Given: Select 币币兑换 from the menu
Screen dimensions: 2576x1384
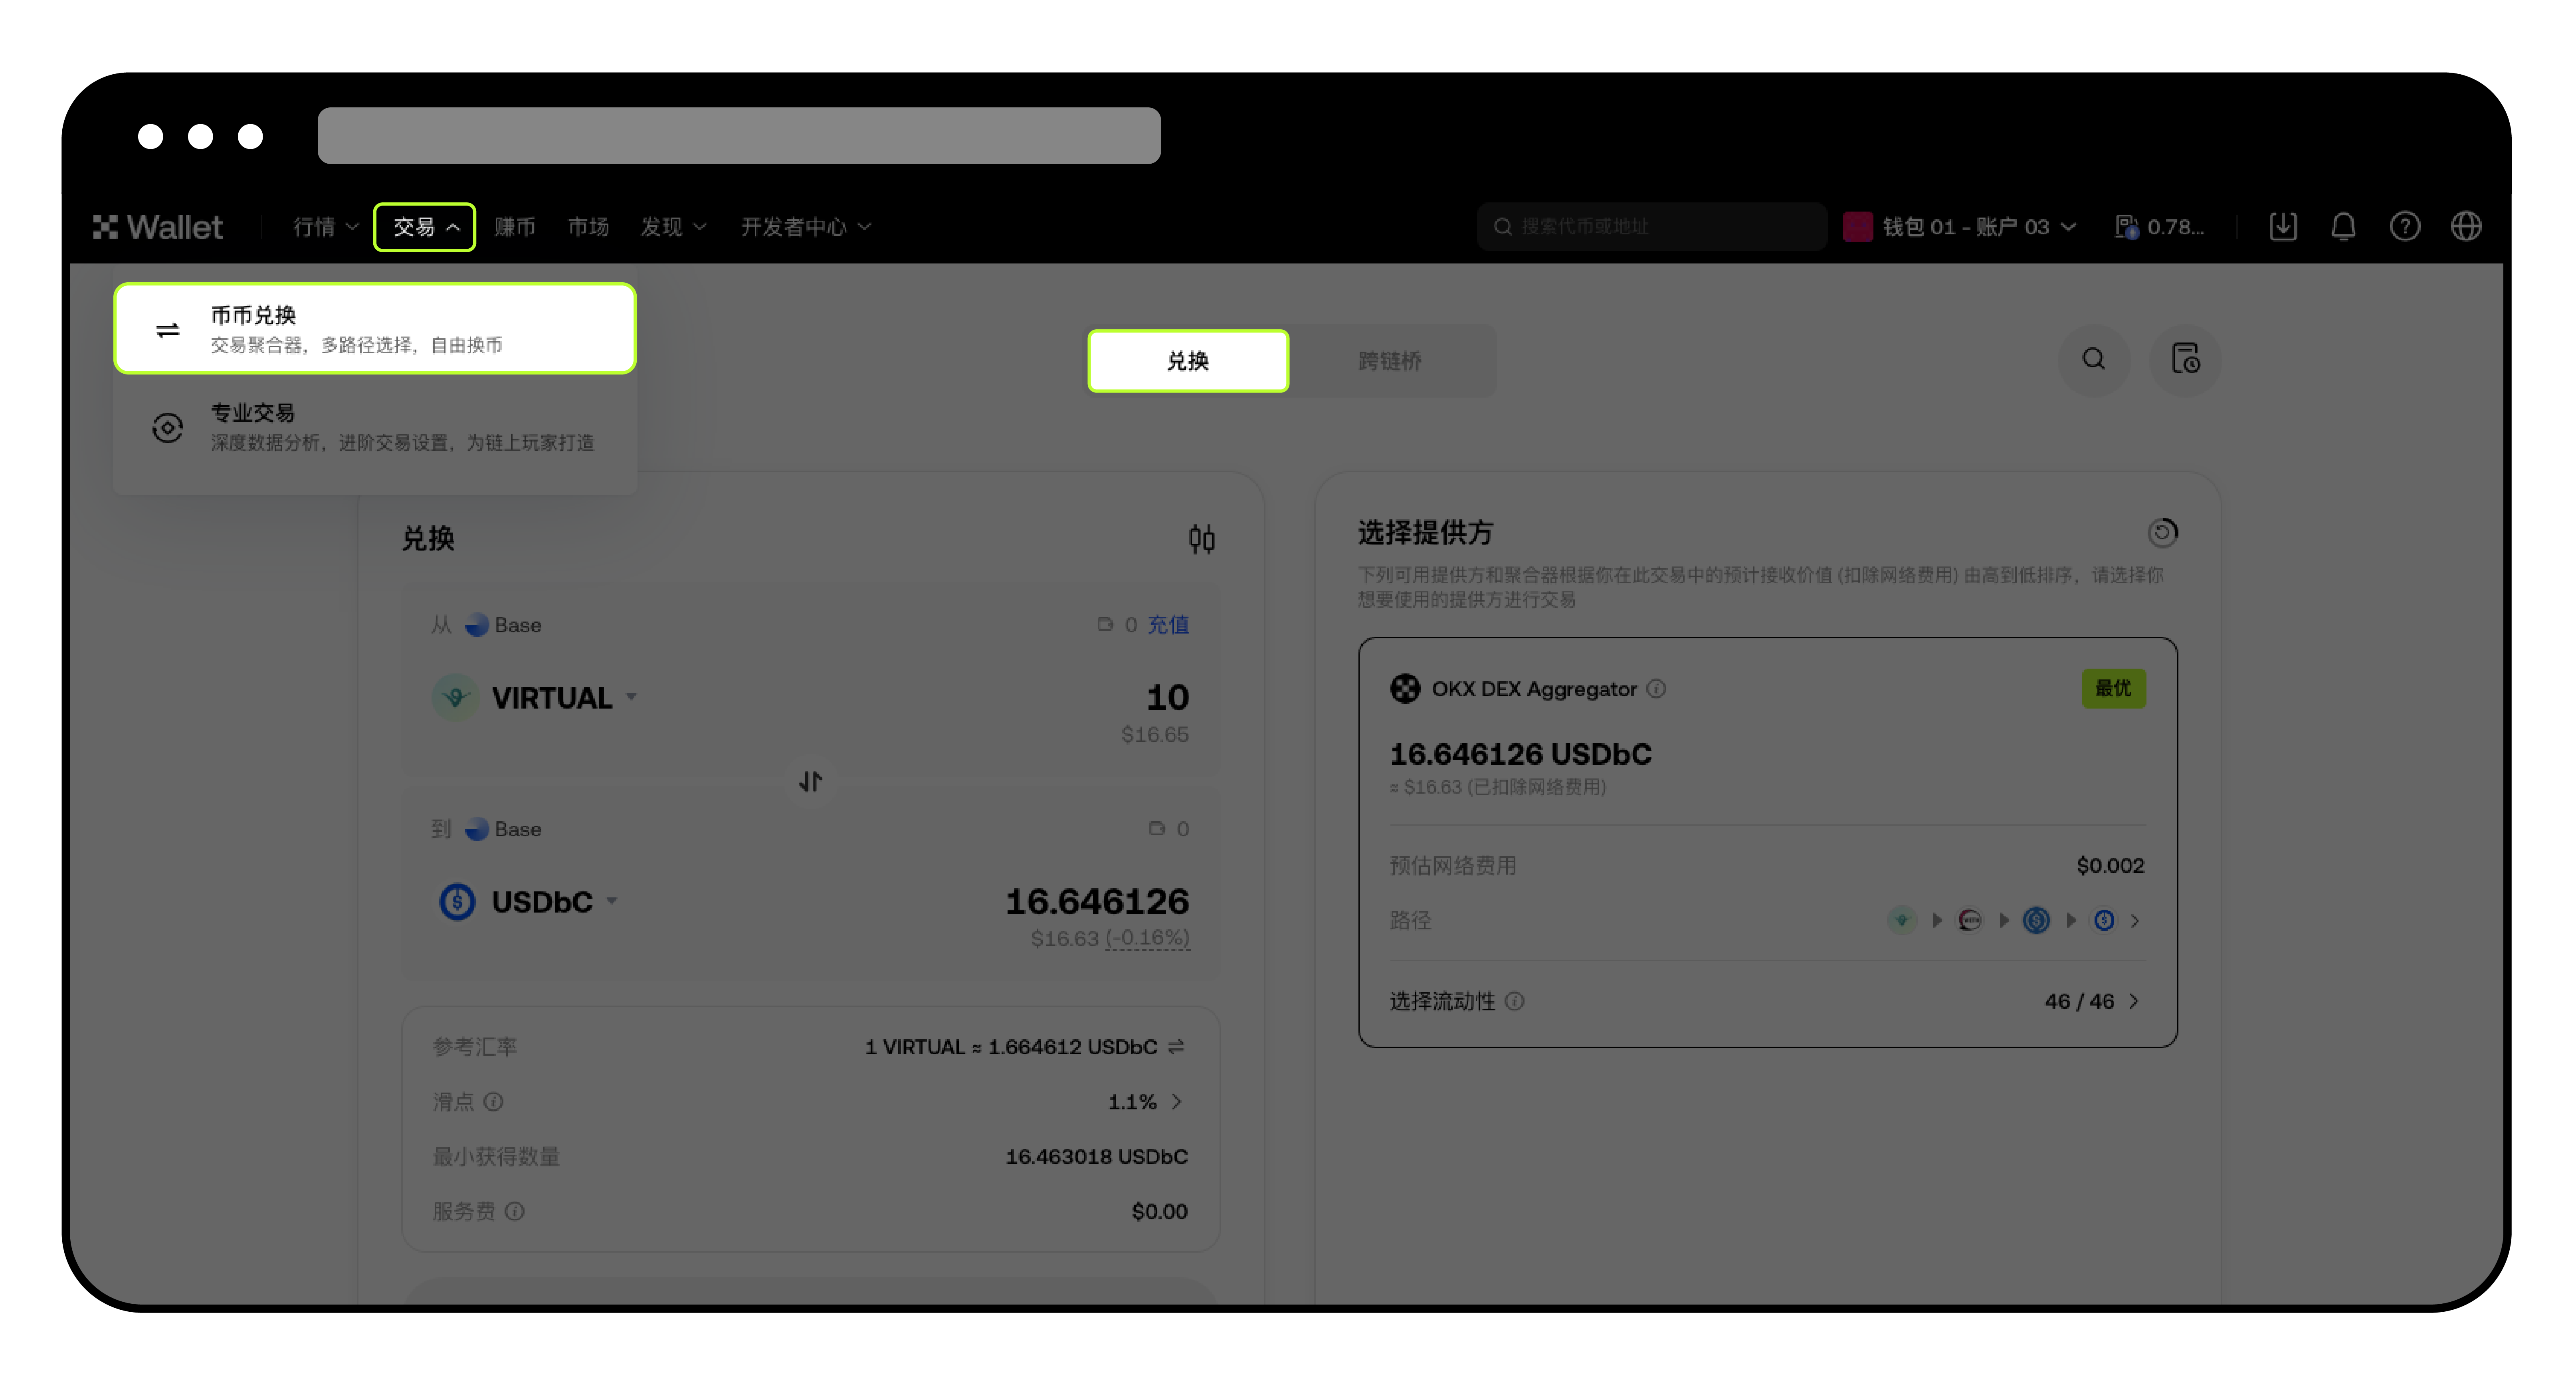Looking at the screenshot, I should point(375,329).
